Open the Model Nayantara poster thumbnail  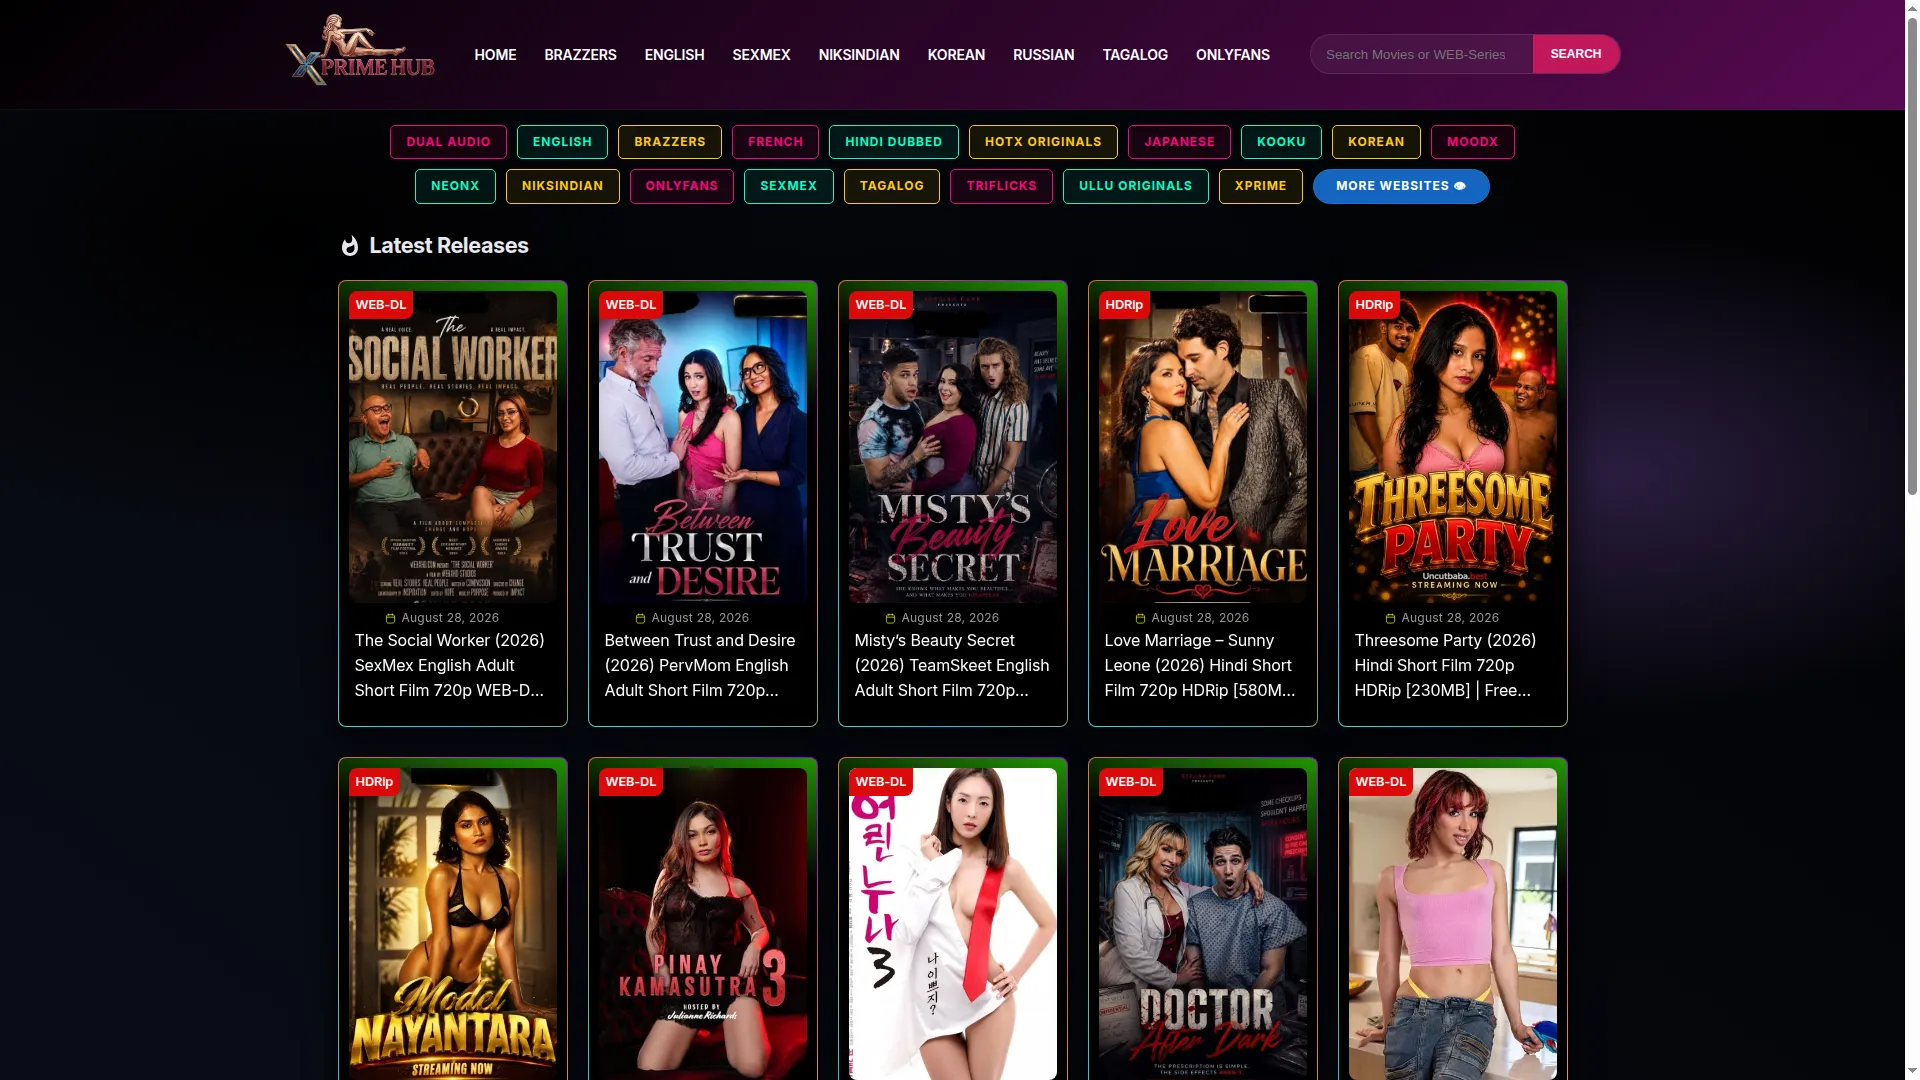(453, 924)
